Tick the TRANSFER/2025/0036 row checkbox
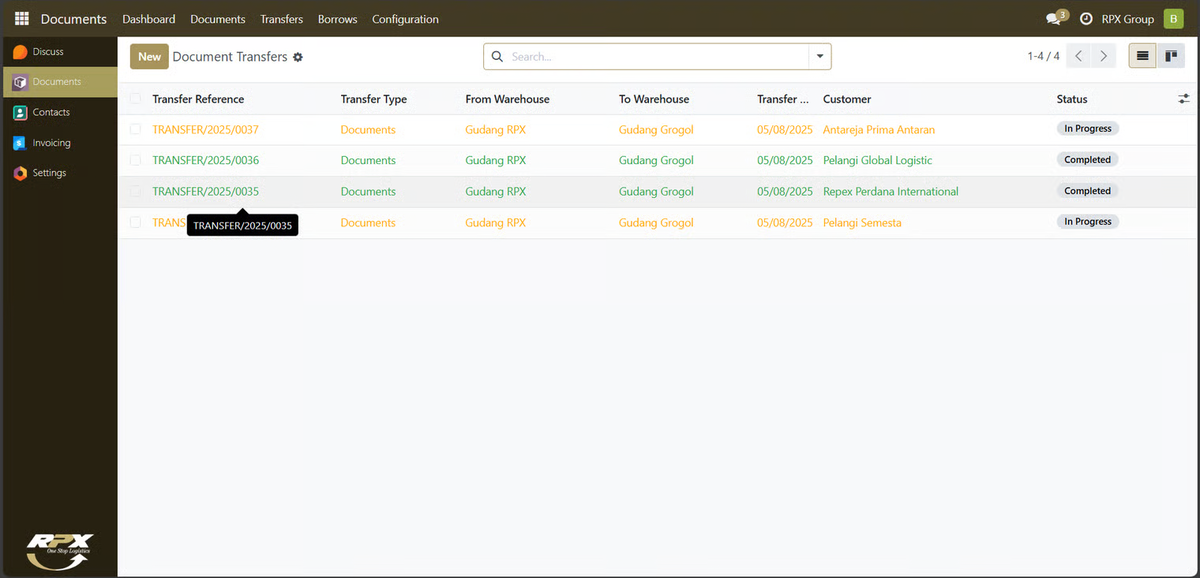1200x578 pixels. pyautogui.click(x=135, y=160)
